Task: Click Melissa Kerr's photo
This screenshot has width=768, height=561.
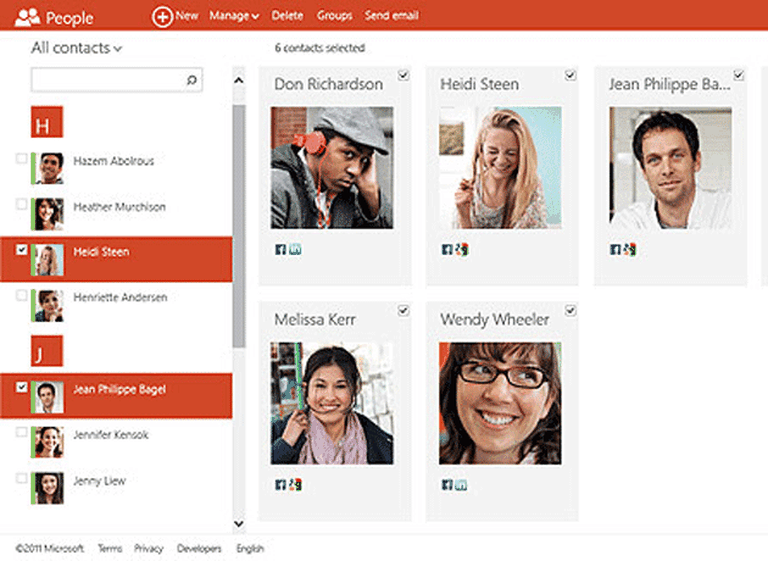Action: 332,403
